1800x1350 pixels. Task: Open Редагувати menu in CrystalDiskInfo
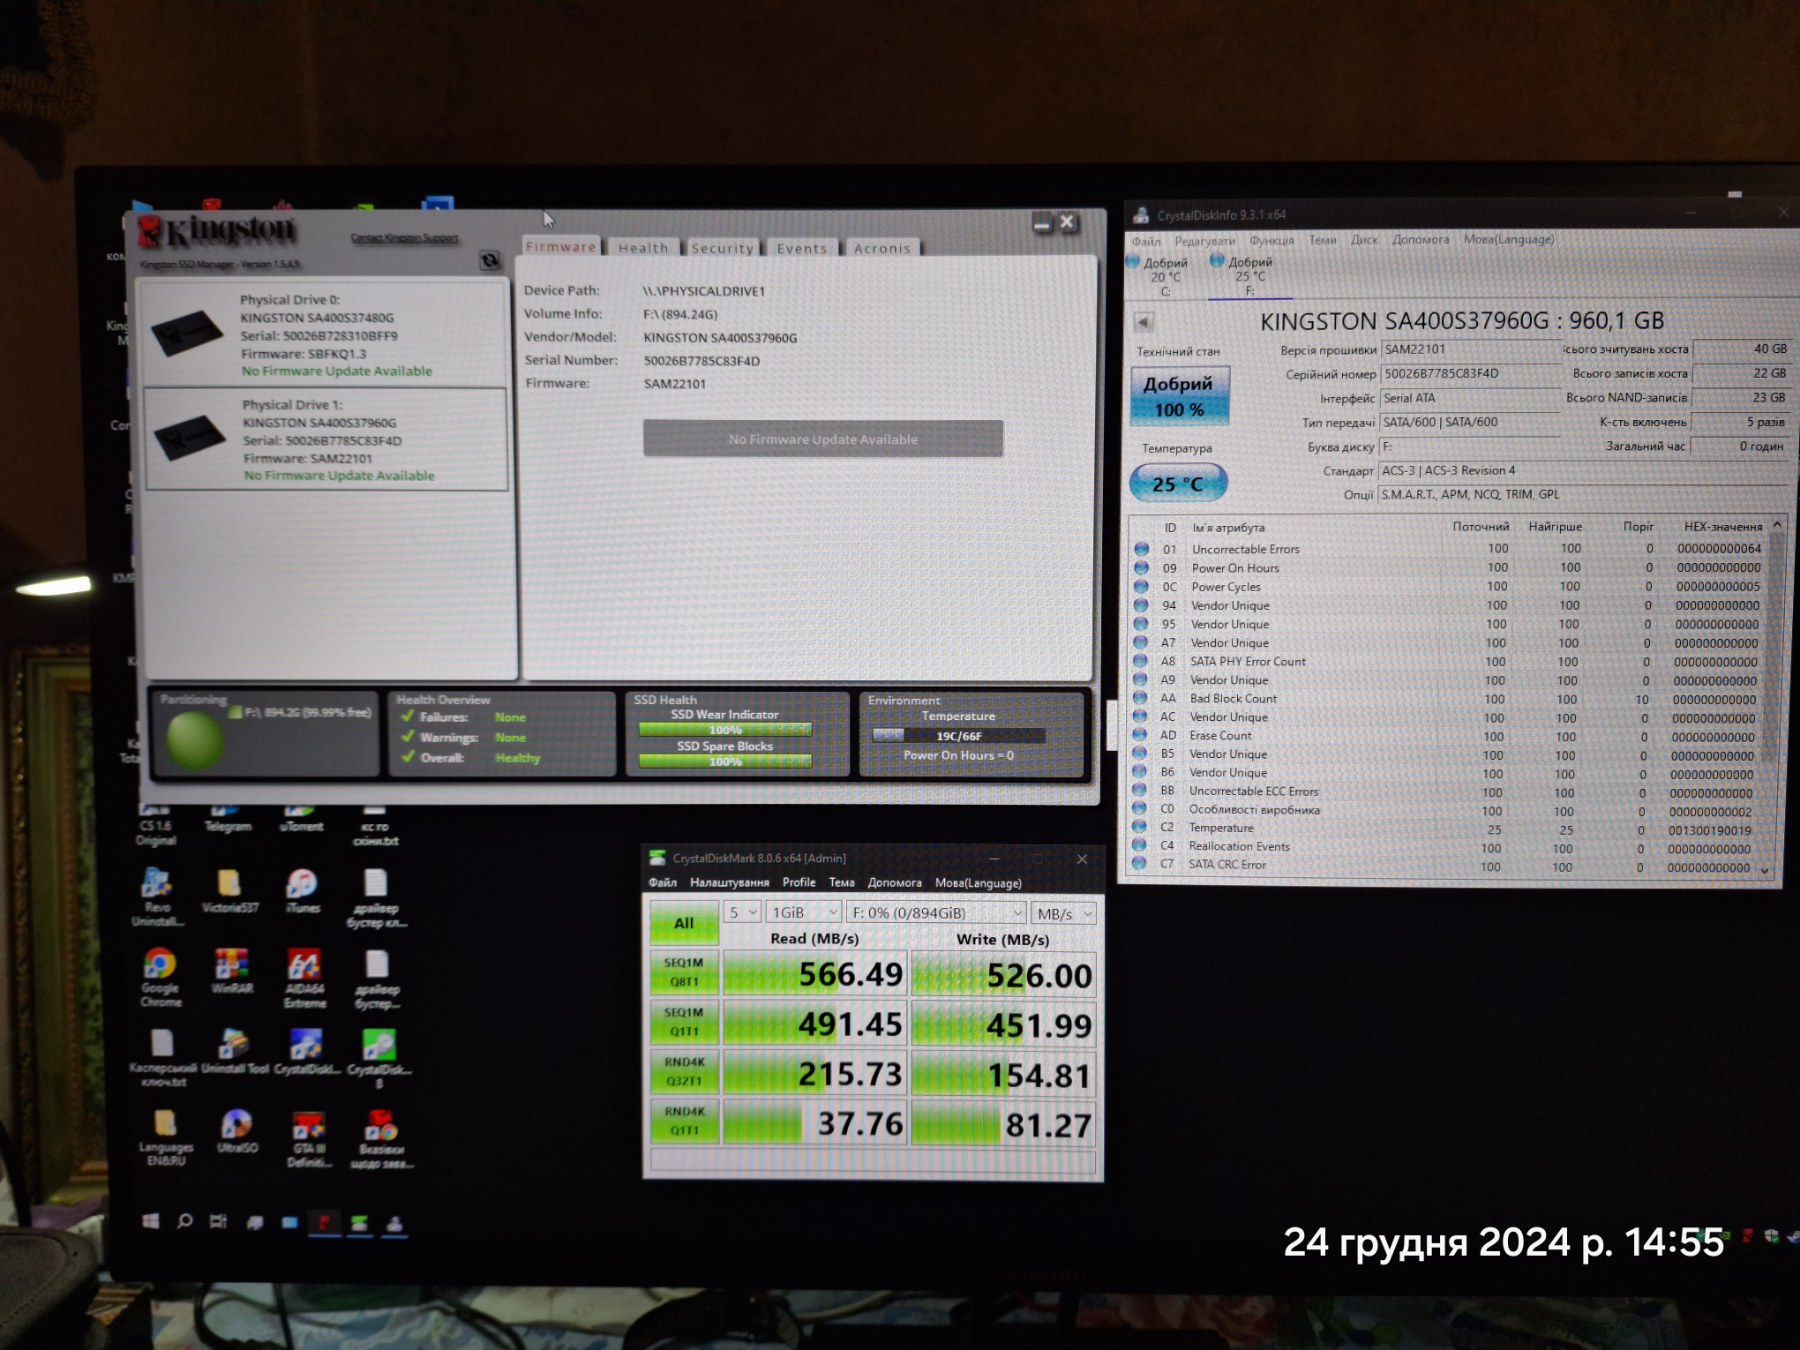(1204, 240)
